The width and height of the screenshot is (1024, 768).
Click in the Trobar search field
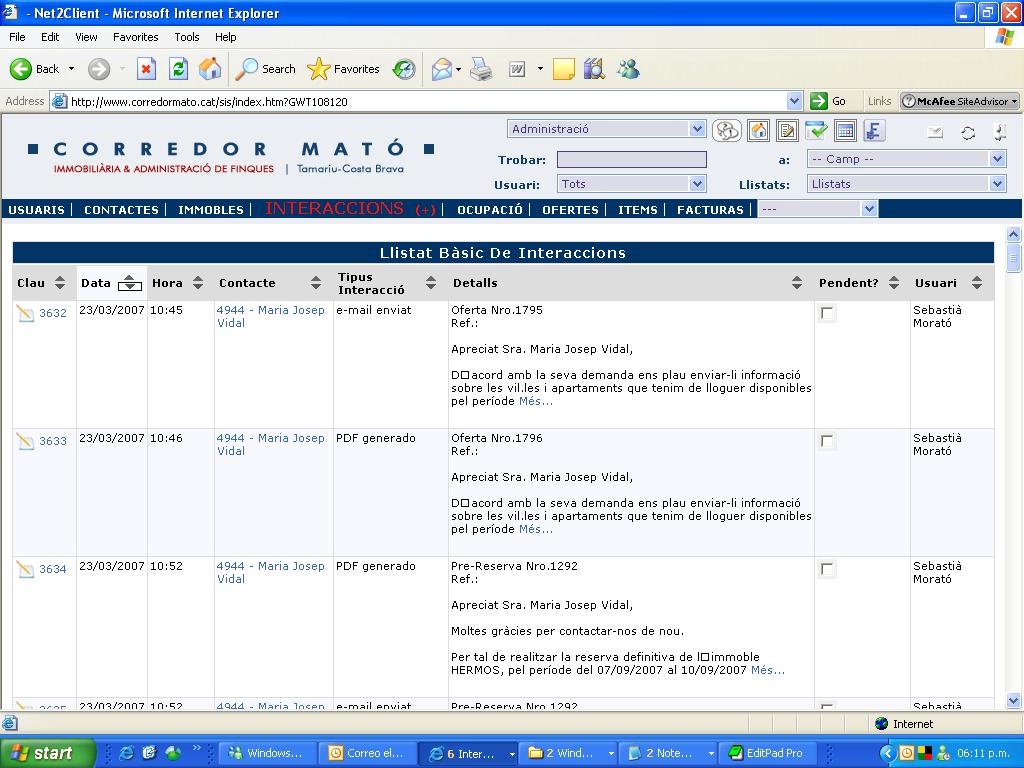click(x=632, y=159)
